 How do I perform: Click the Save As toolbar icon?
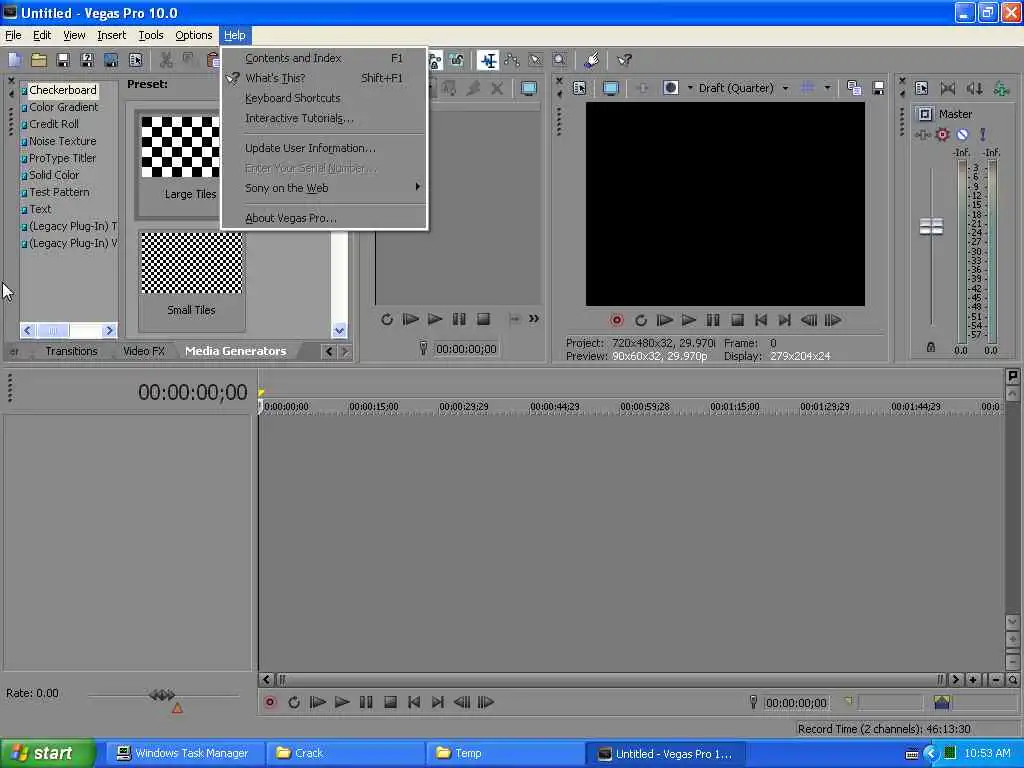point(87,60)
